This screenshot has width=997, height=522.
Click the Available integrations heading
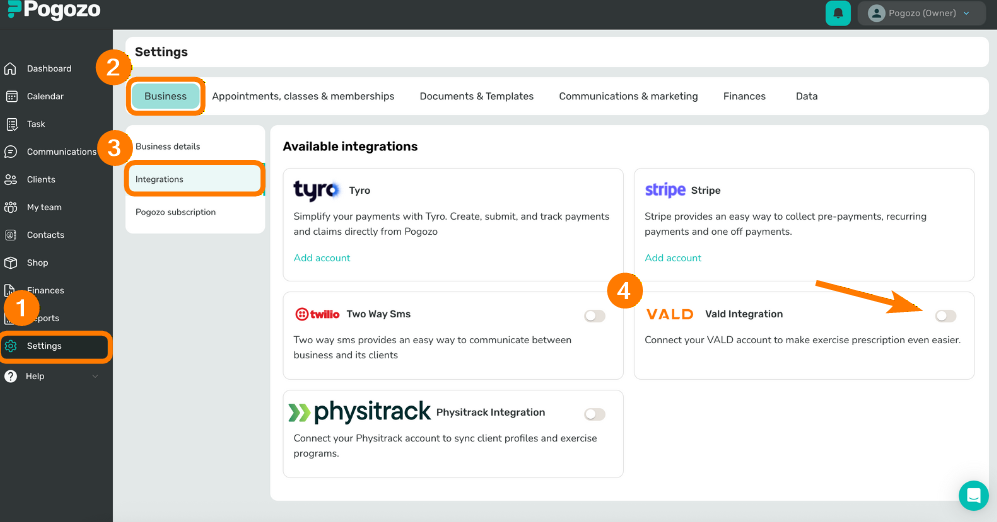point(350,146)
